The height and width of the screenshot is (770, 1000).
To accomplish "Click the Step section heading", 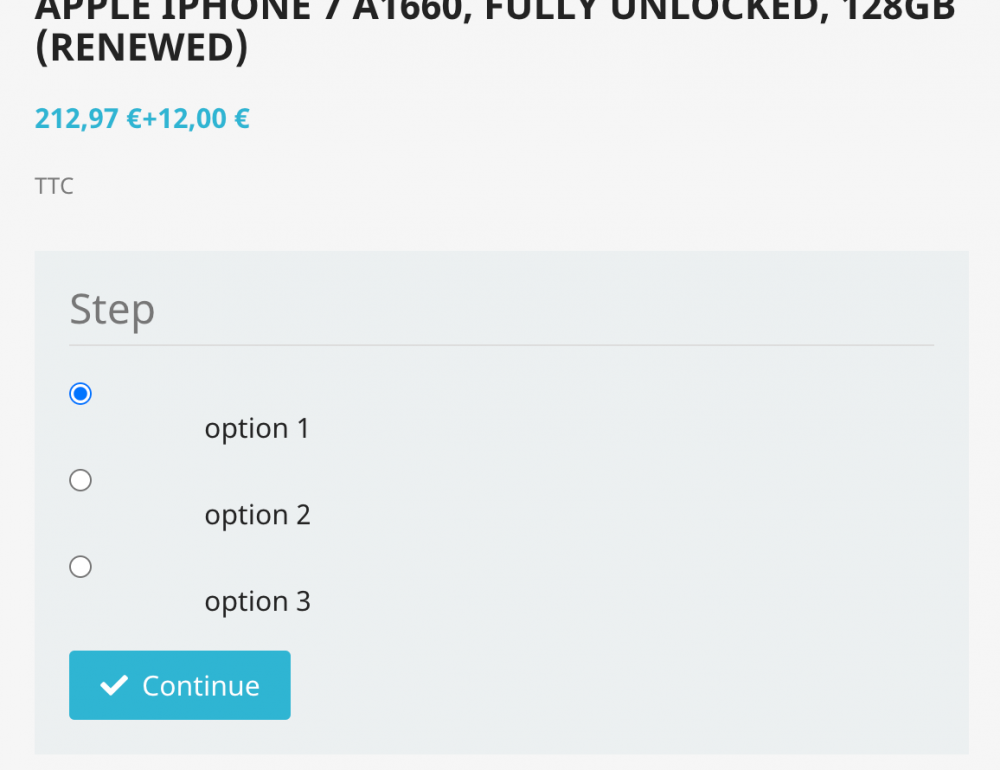I will [112, 310].
